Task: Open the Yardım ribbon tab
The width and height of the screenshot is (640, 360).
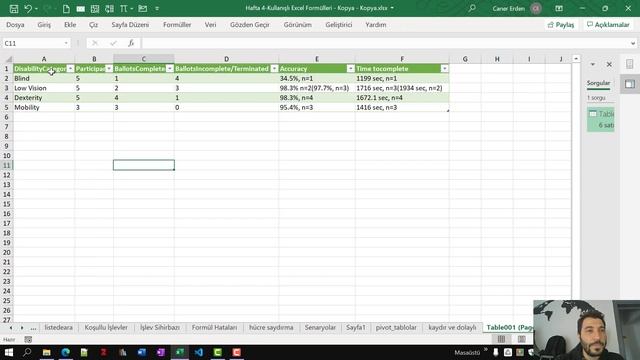Action: tap(376, 25)
